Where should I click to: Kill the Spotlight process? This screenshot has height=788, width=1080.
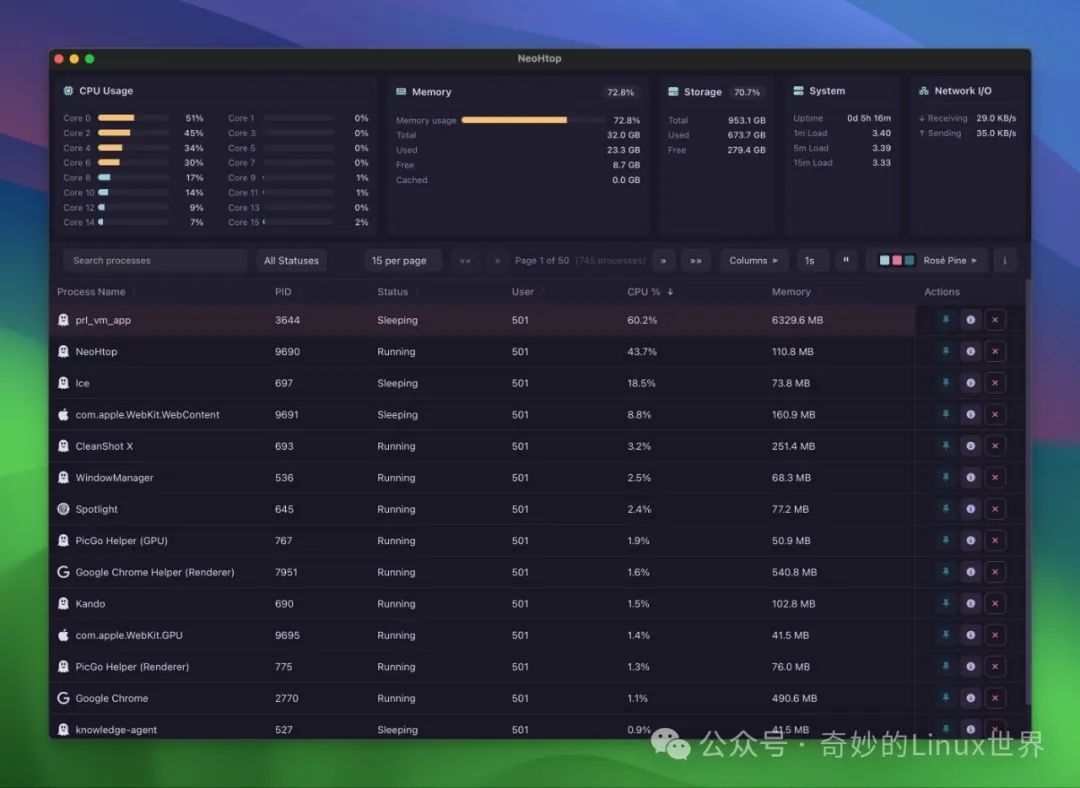pos(995,509)
